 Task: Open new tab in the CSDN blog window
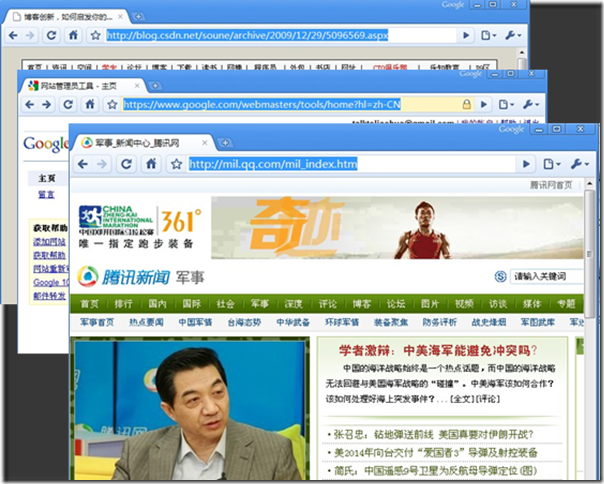(138, 17)
